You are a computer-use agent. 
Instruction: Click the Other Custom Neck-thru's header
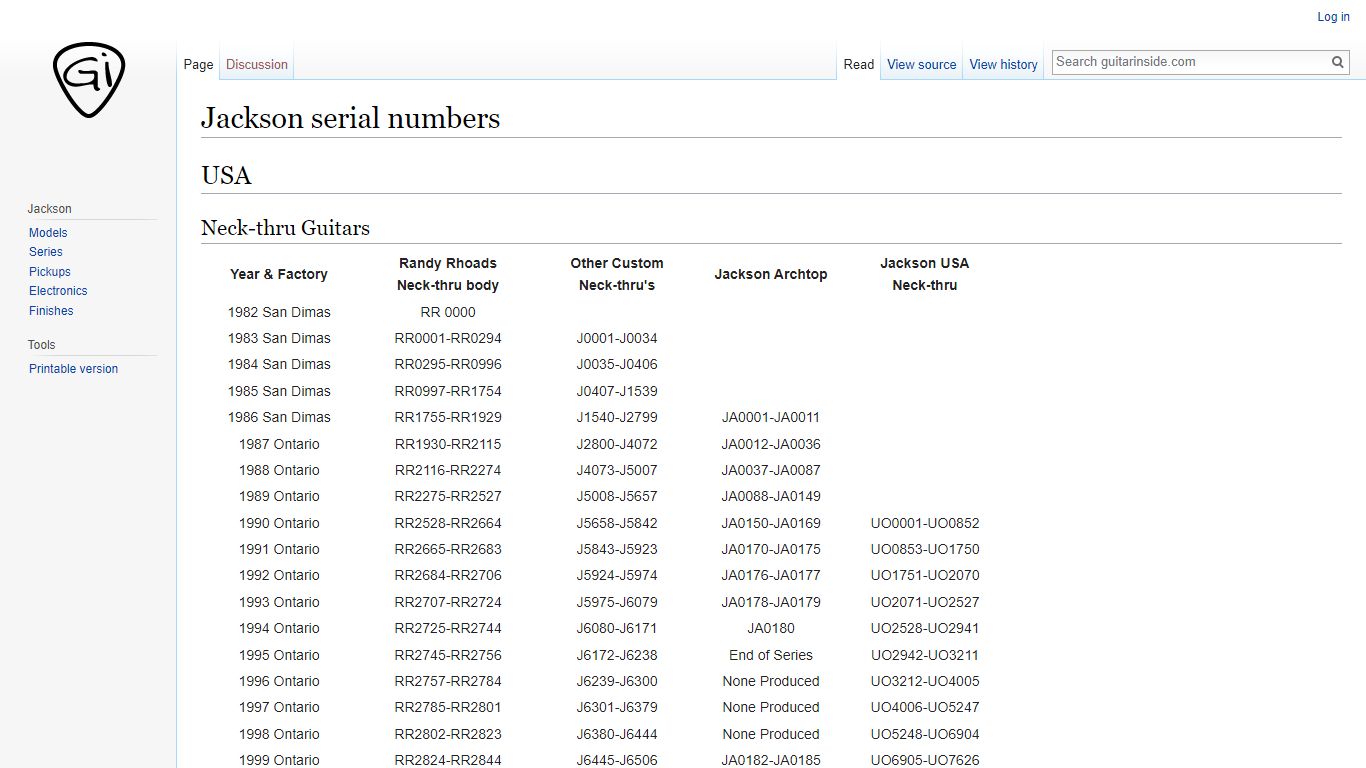(x=617, y=274)
